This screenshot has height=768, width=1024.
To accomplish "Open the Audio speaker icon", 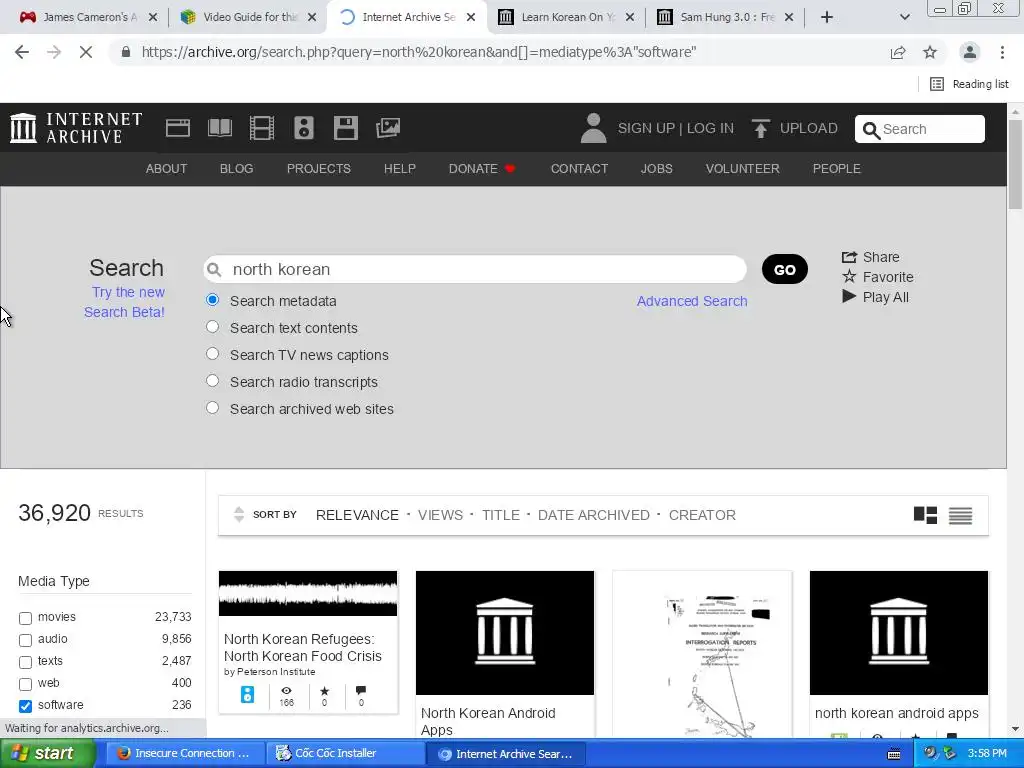I will pos(304,128).
